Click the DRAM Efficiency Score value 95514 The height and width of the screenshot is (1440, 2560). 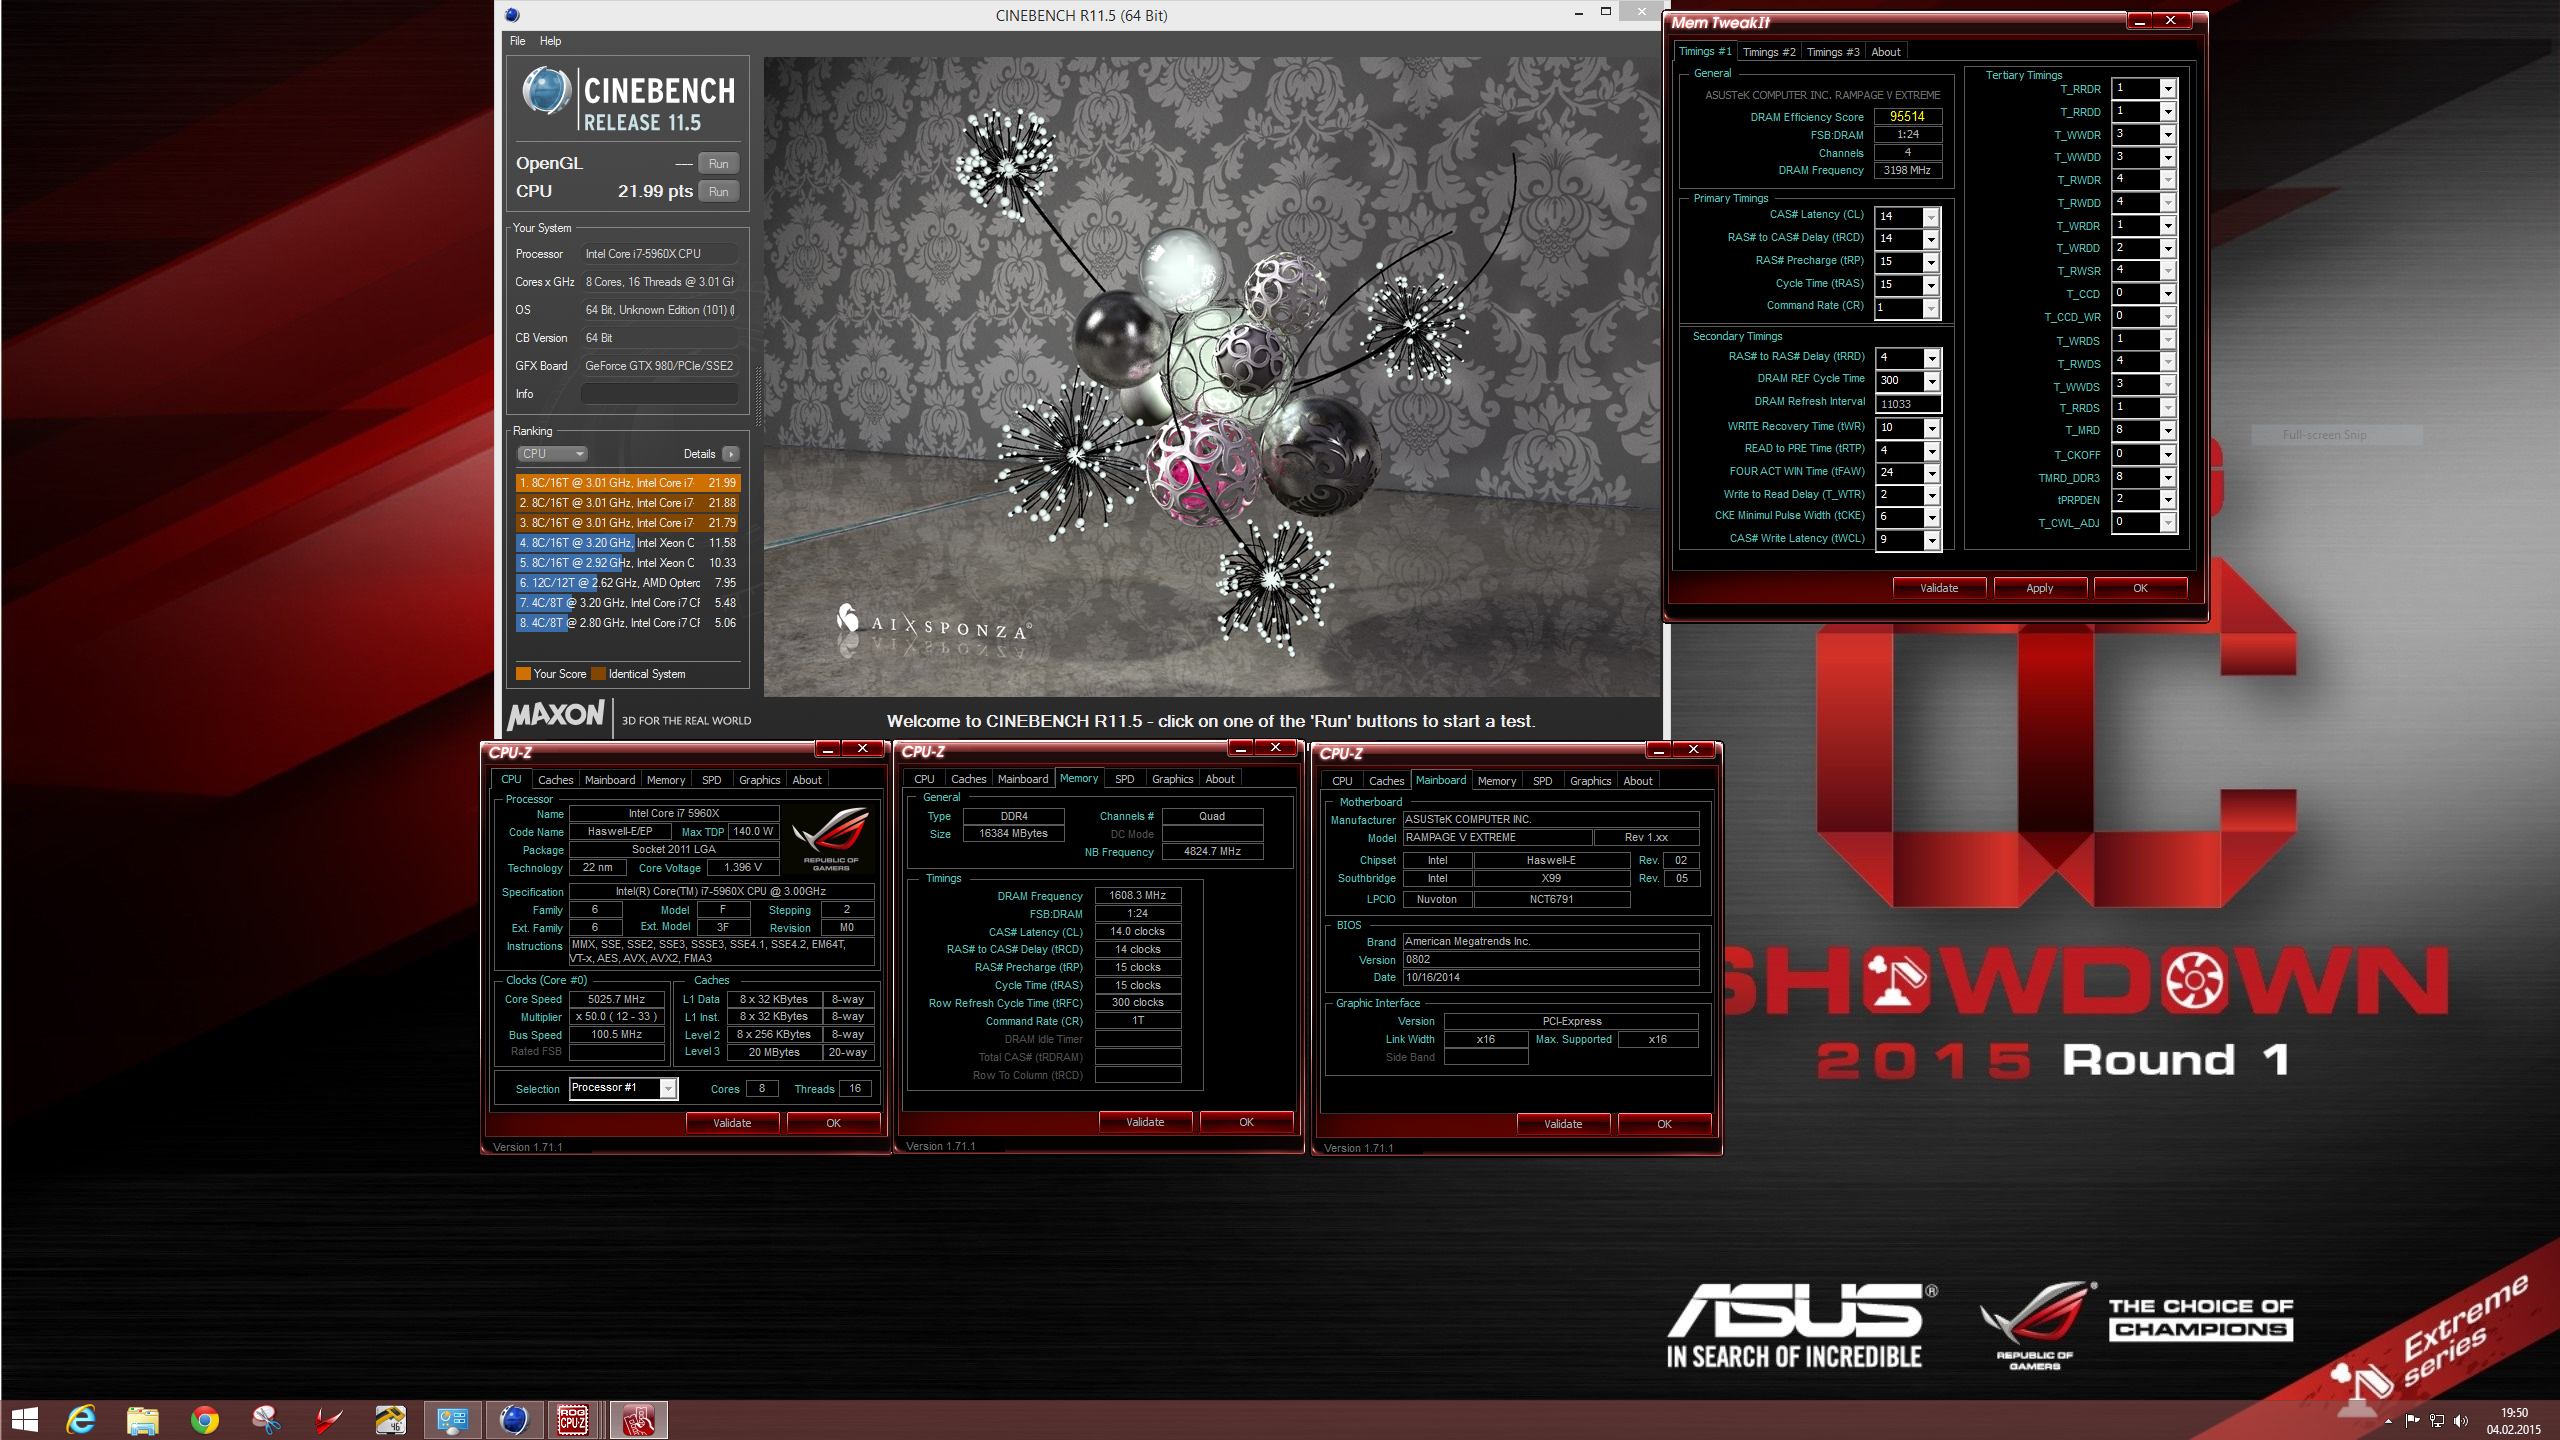tap(1907, 117)
